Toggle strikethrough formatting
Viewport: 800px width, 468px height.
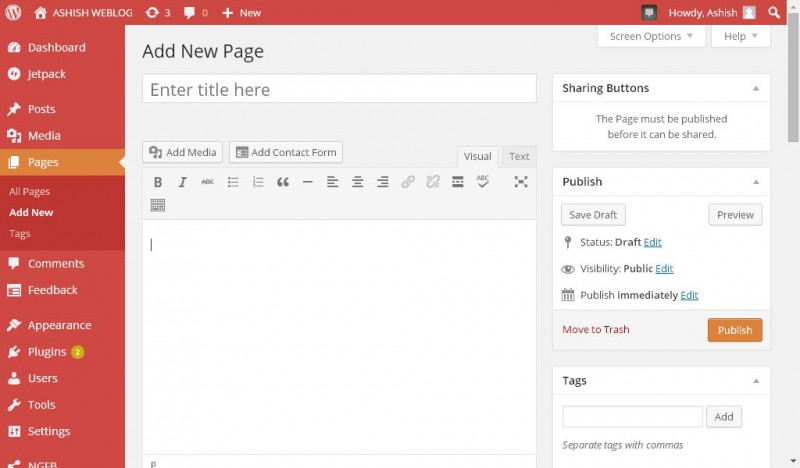[208, 182]
